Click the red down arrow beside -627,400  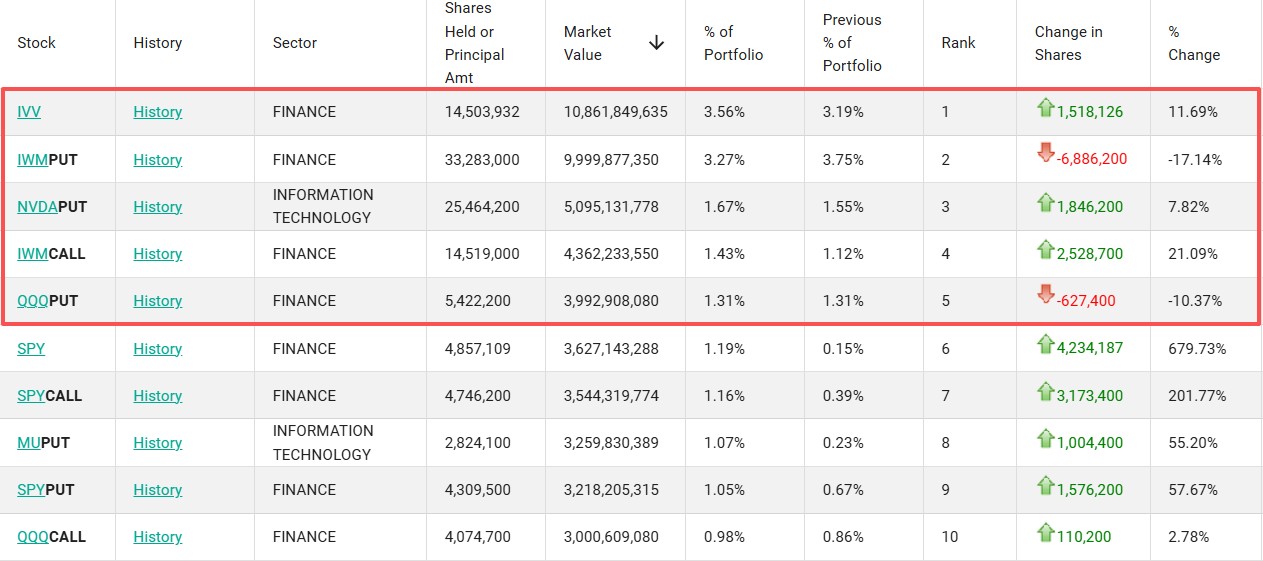1045,295
